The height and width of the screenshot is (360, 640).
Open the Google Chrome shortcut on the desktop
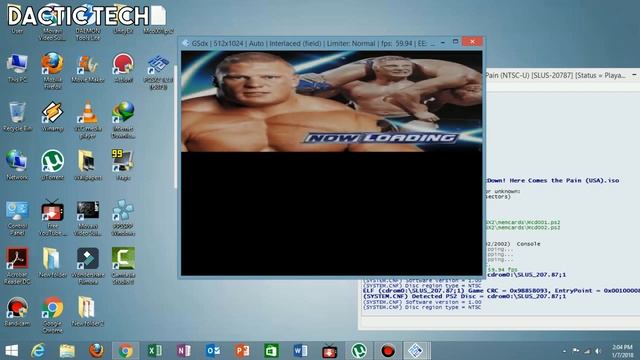click(x=52, y=314)
